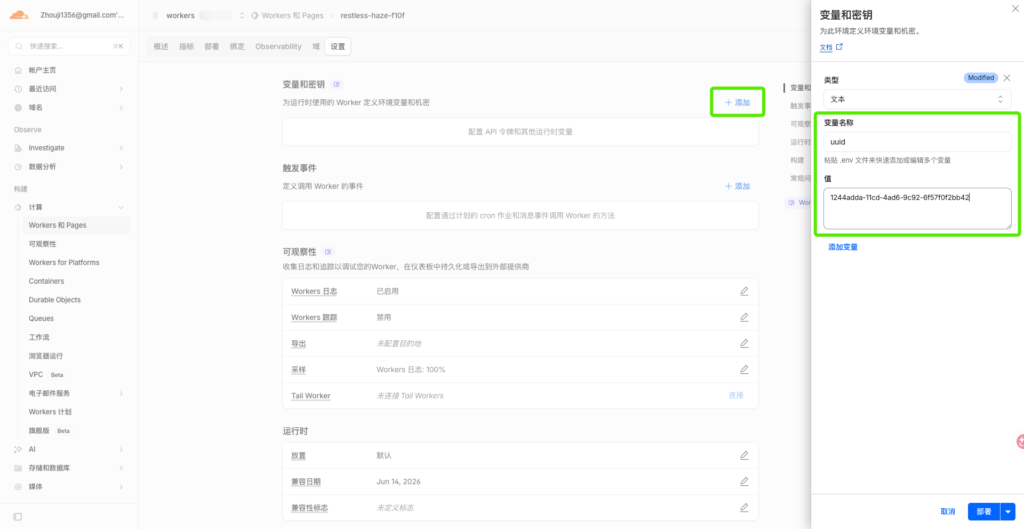Open the 文档 link in panel
1024x529 pixels.
(x=831, y=47)
